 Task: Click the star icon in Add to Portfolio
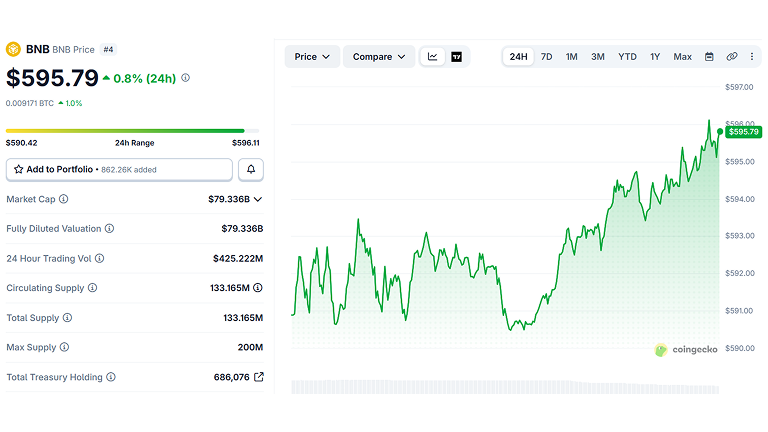pos(19,169)
